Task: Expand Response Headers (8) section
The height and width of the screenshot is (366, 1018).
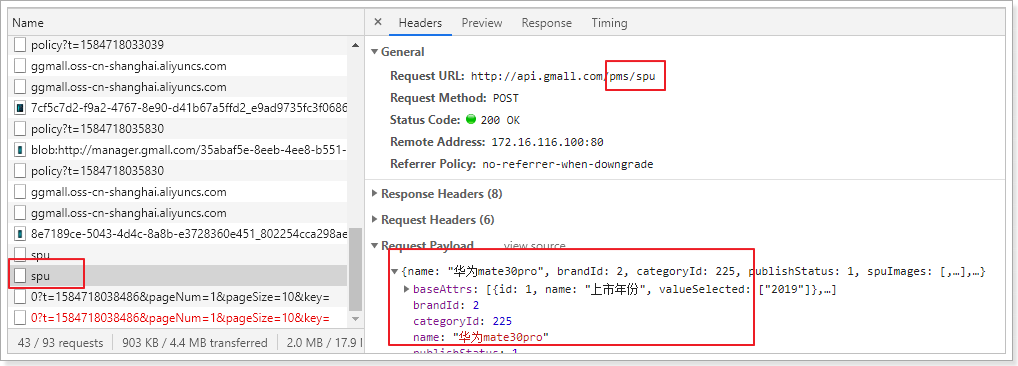Action: (375, 194)
